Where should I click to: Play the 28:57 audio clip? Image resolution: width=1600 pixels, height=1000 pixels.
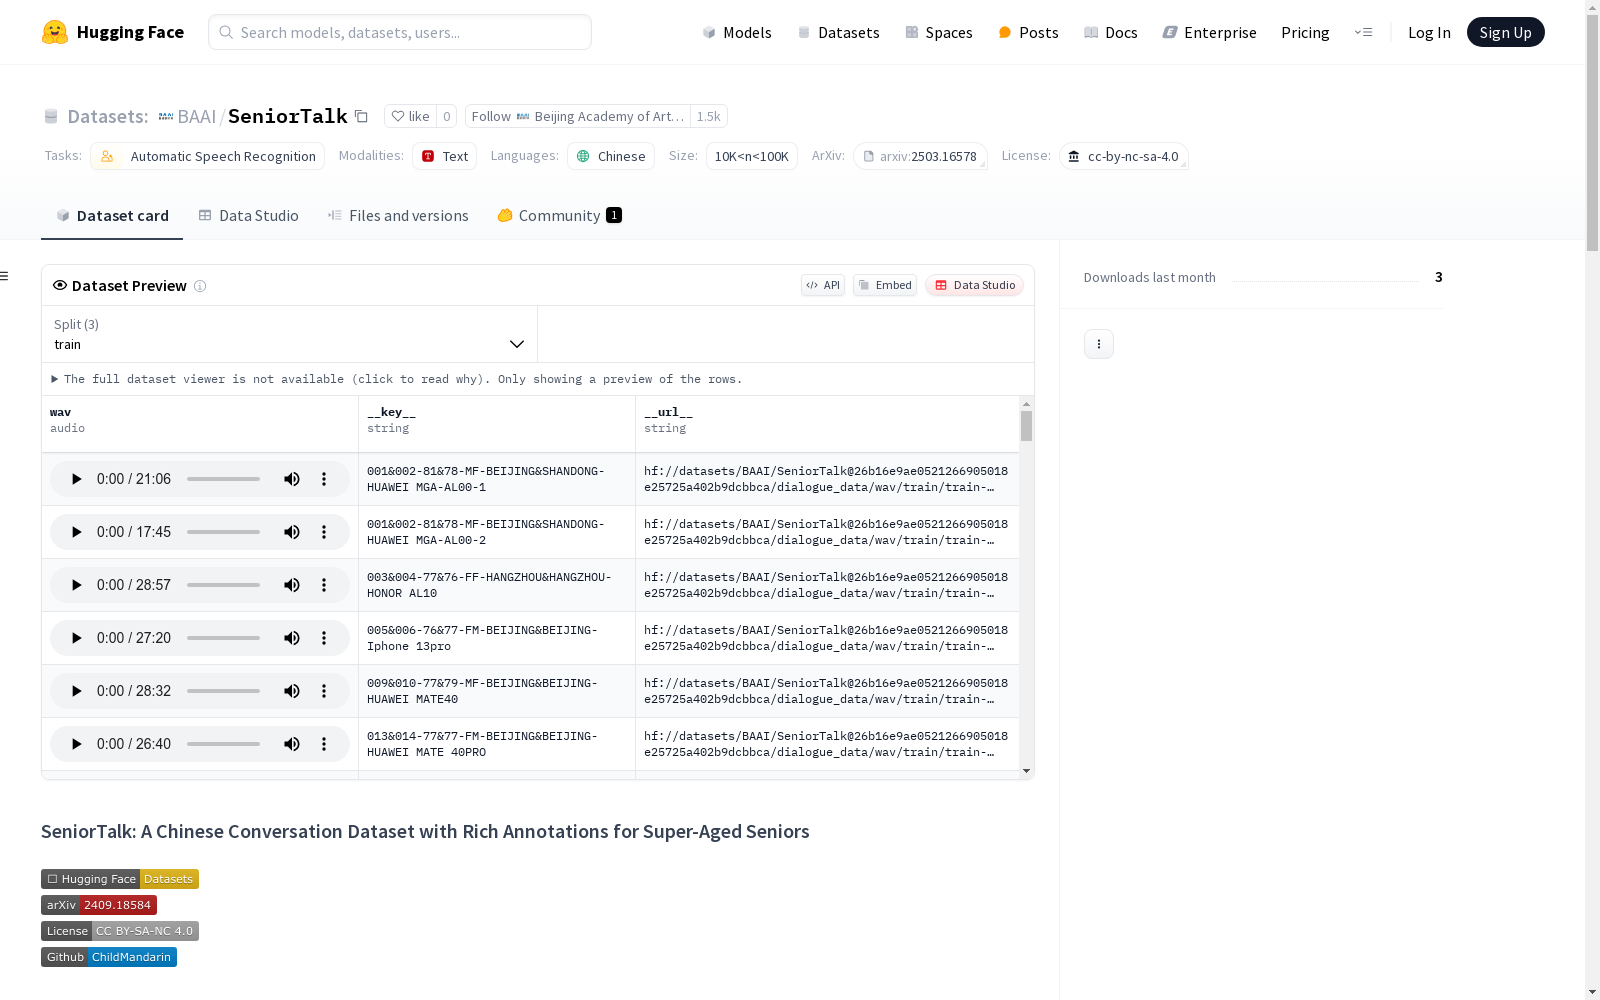(76, 585)
